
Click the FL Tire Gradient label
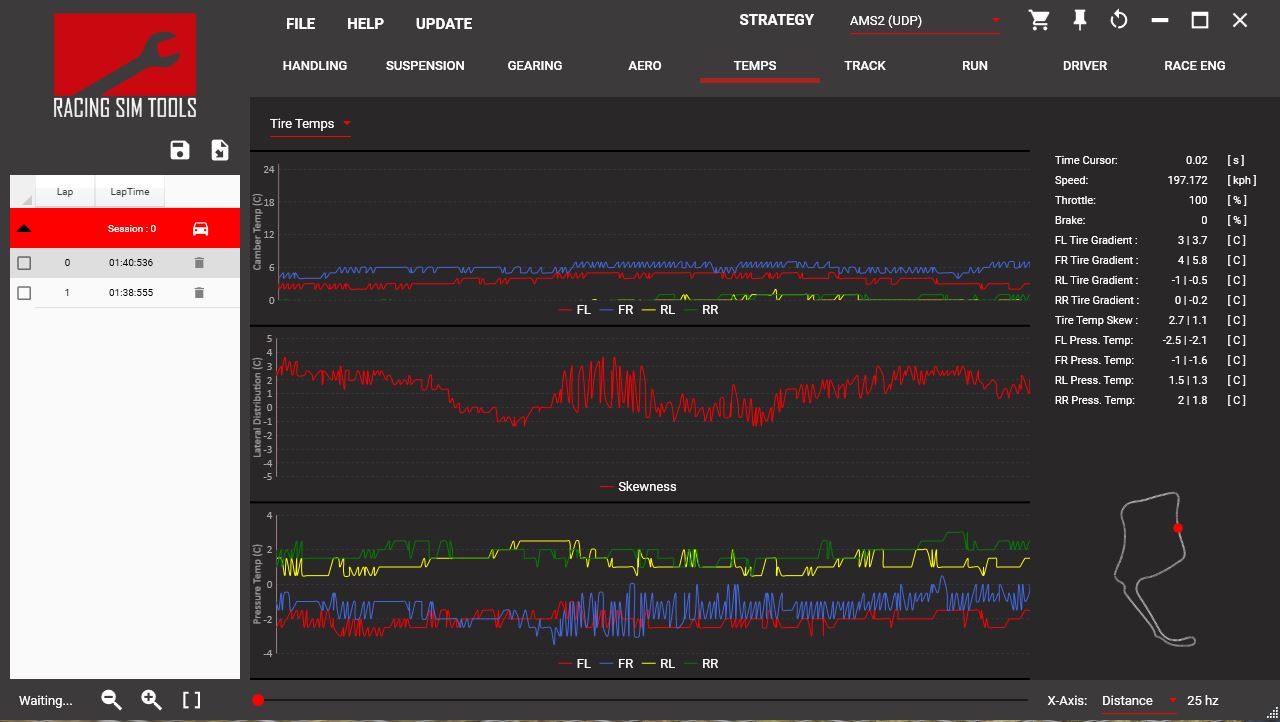pos(1096,240)
